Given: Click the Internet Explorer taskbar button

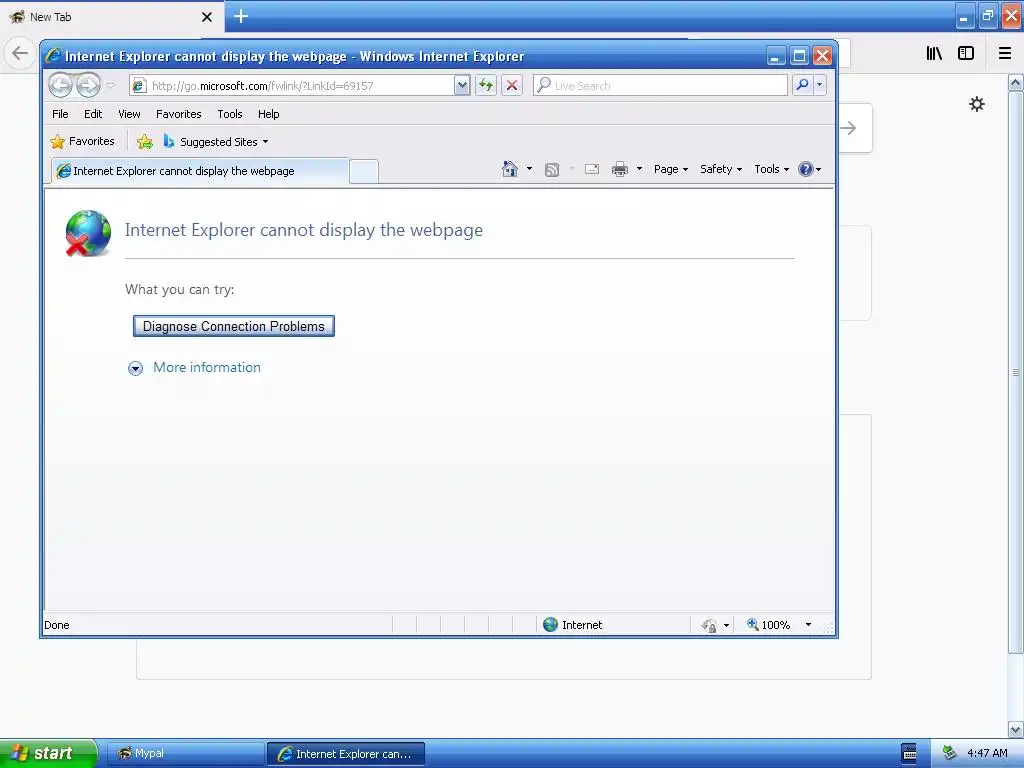Looking at the screenshot, I should tap(346, 754).
